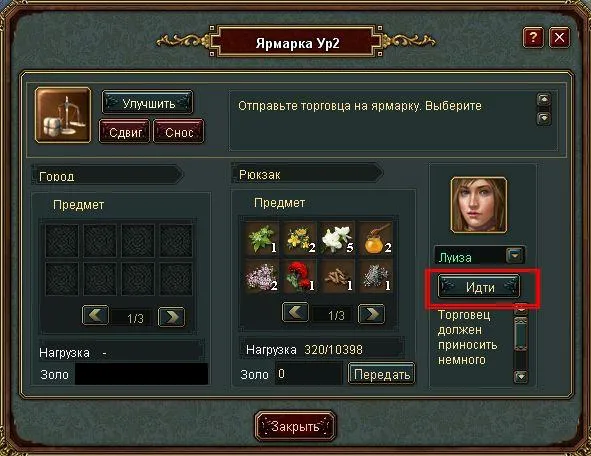Screen dimensions: 591x456
Task: Click the Улучшить upgrade button
Action: tap(147, 102)
